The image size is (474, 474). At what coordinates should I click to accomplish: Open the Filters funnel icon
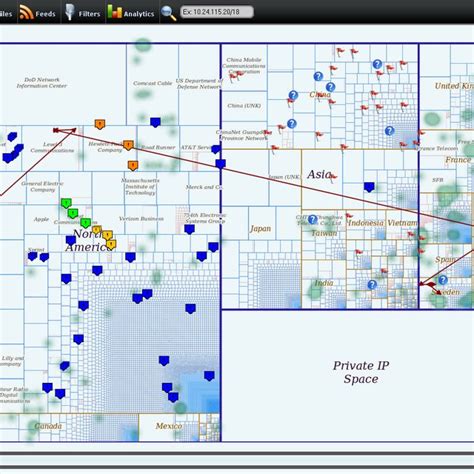click(x=69, y=12)
